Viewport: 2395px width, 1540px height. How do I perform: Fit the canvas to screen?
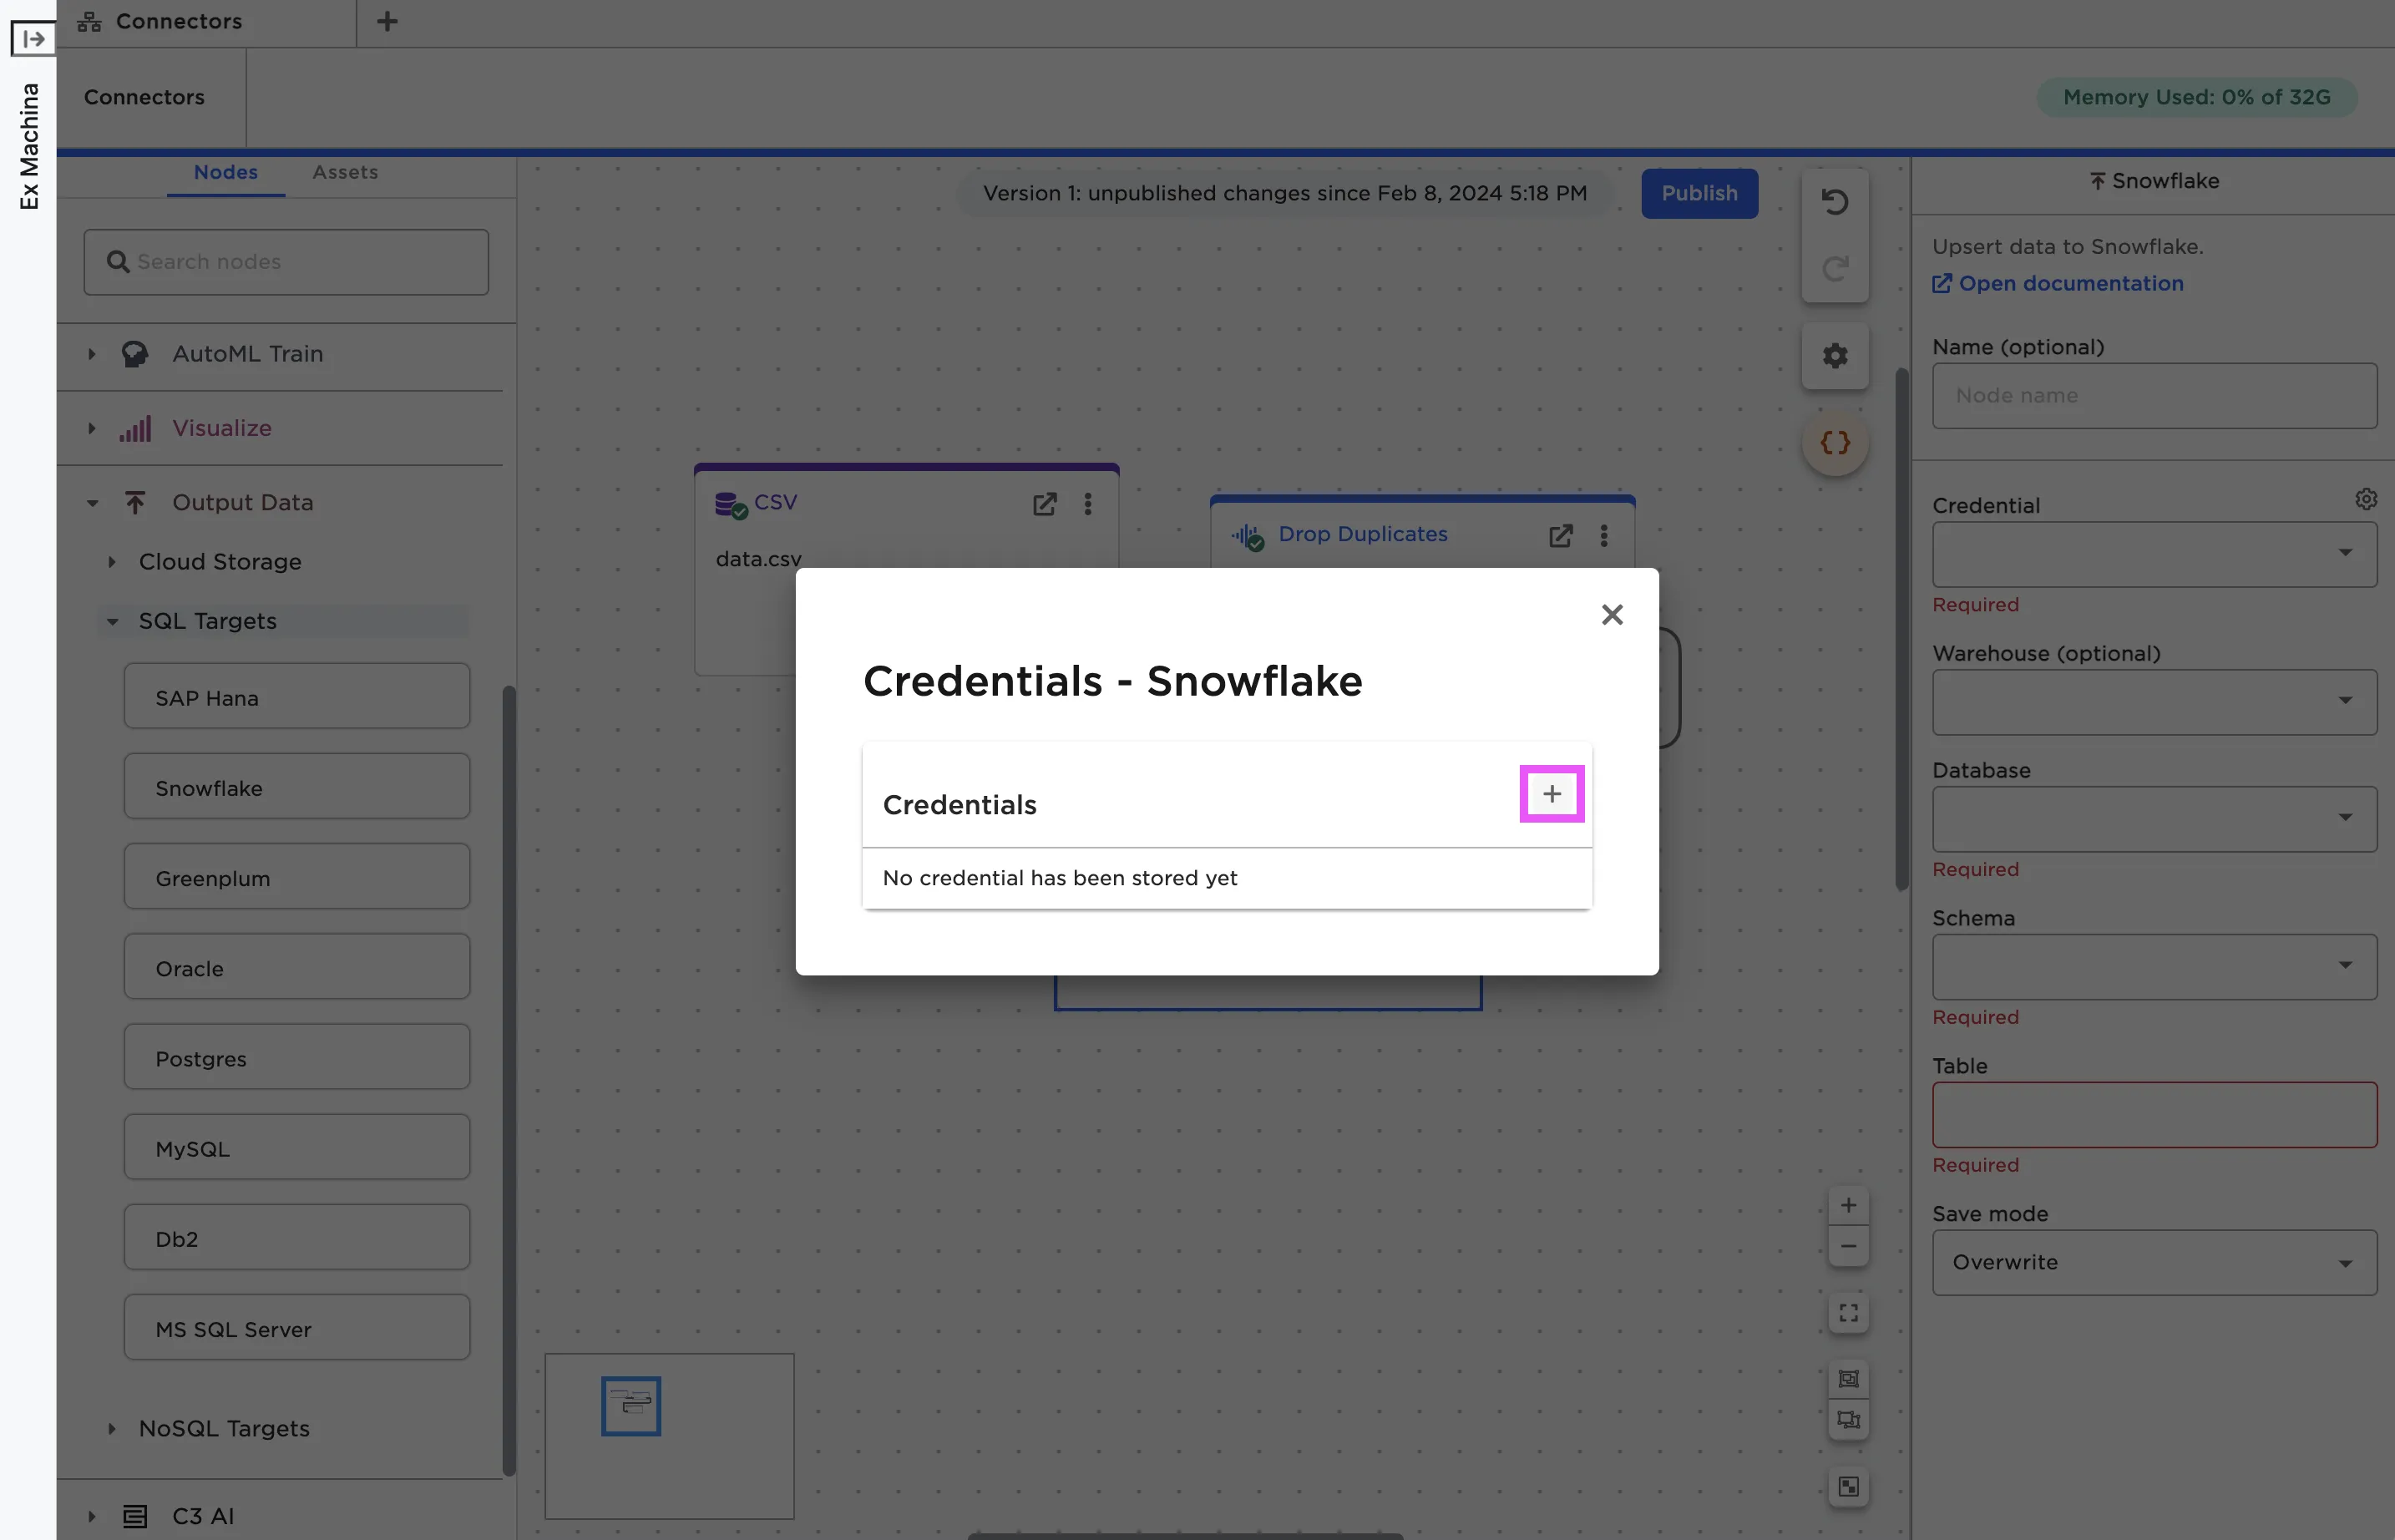pos(1849,1312)
